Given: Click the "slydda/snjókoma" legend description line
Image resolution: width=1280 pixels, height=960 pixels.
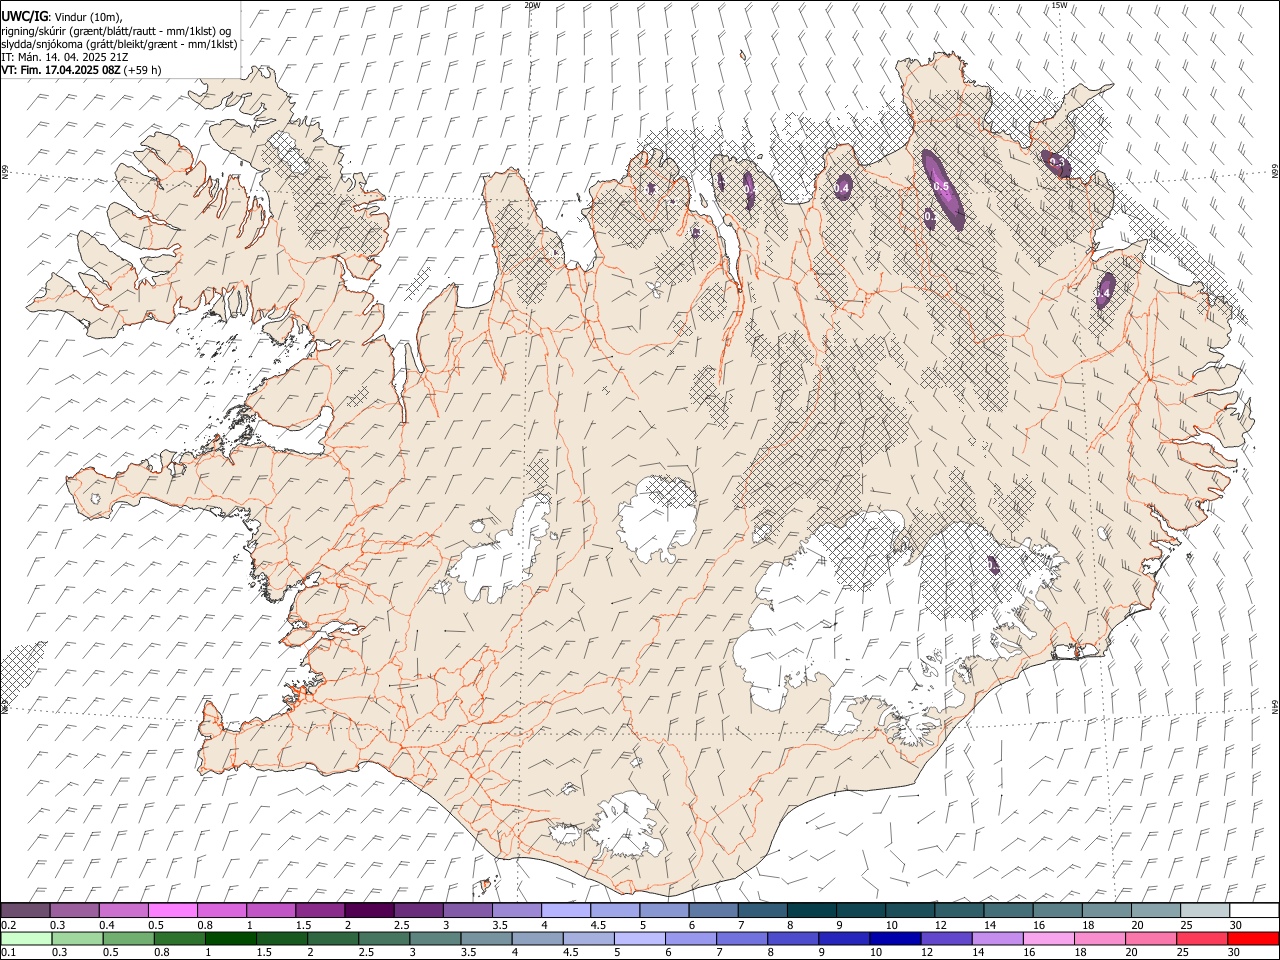Looking at the screenshot, I should pos(119,44).
